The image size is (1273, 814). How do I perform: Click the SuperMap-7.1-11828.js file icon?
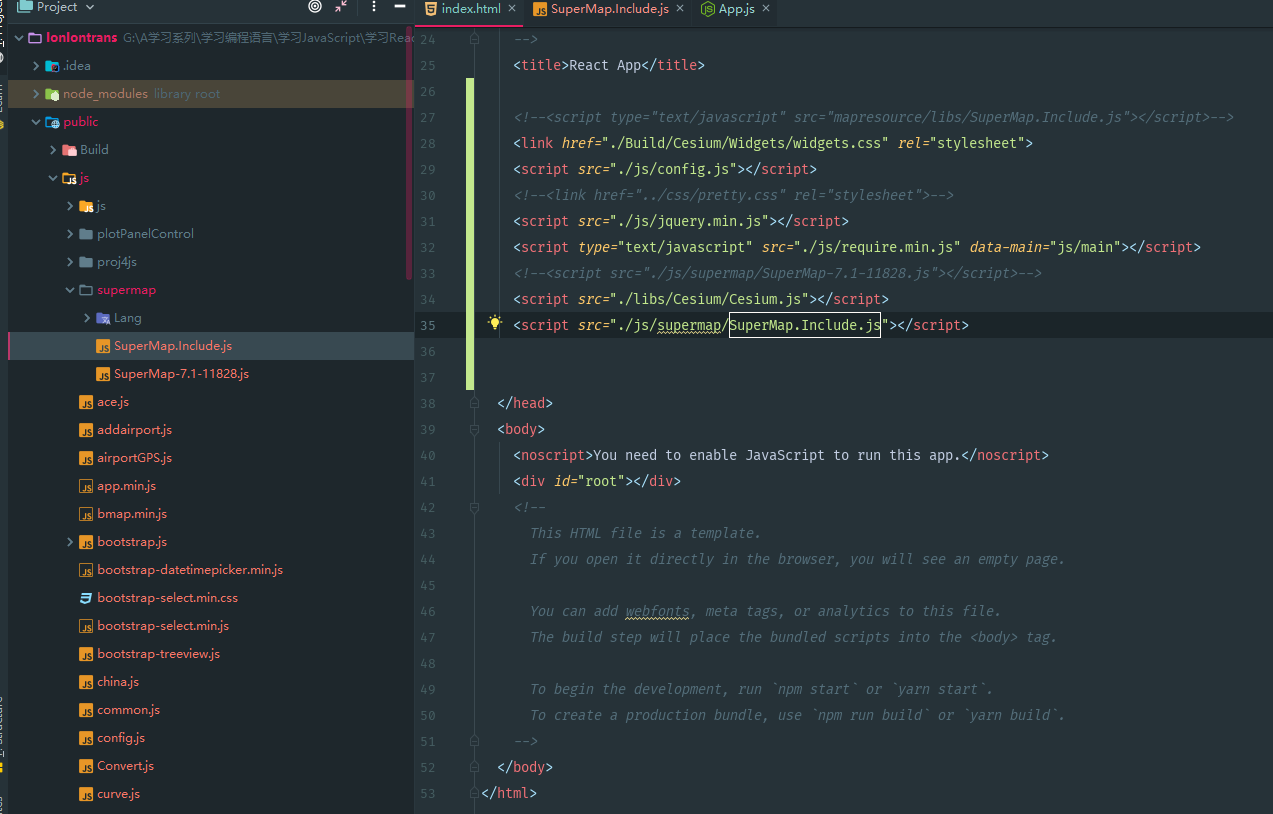pos(103,374)
